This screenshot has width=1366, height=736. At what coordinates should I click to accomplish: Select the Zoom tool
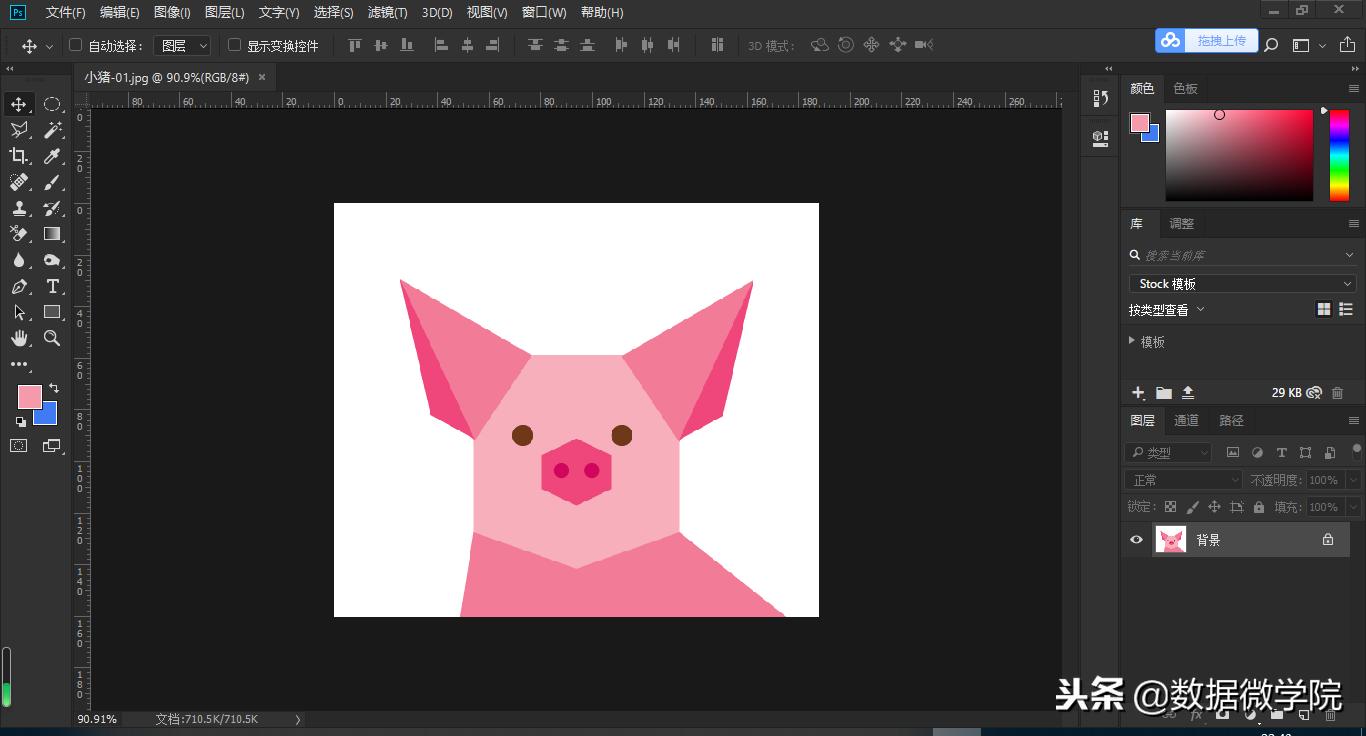[x=53, y=338]
